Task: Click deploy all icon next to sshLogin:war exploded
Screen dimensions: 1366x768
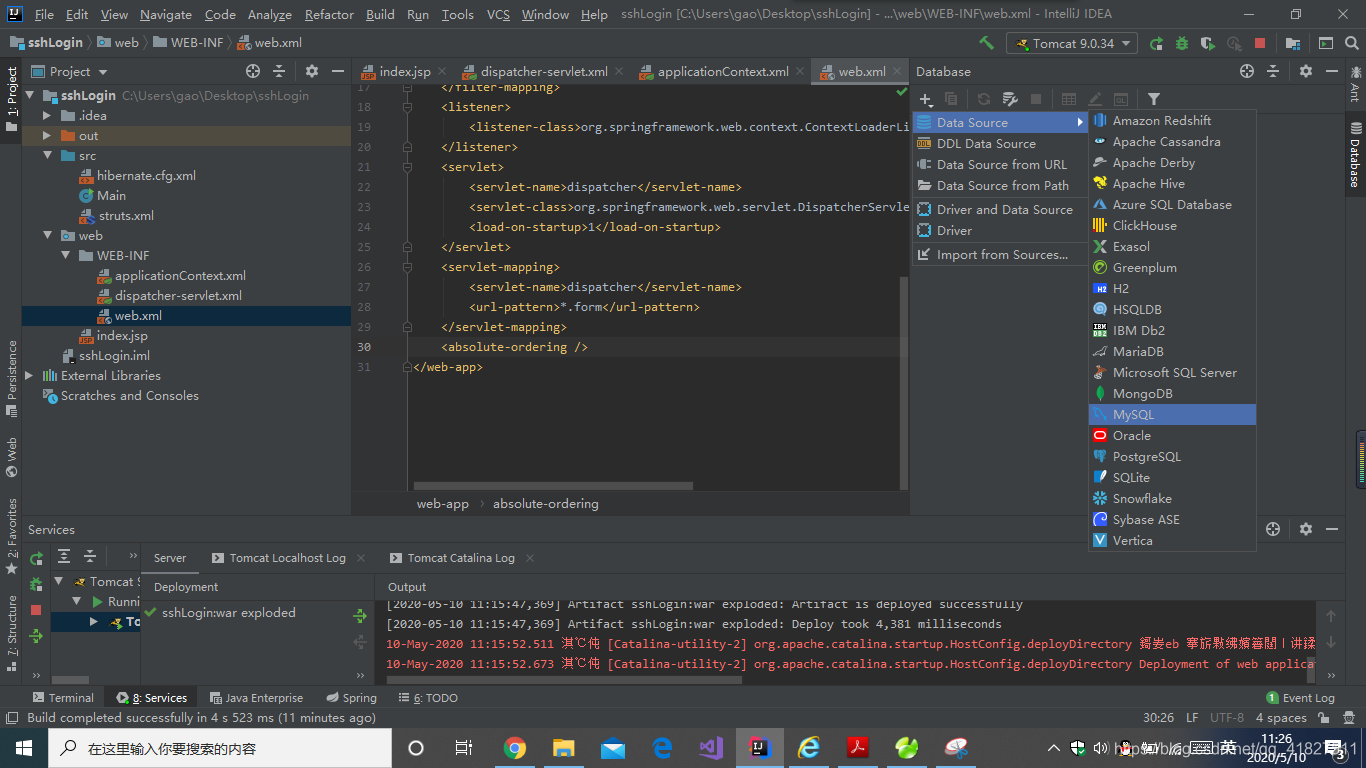Action: click(x=360, y=616)
